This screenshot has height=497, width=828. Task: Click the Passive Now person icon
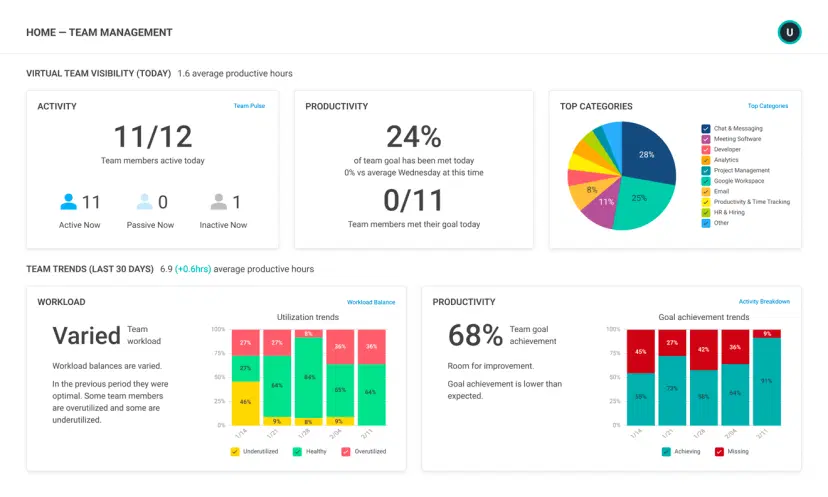[x=145, y=202]
